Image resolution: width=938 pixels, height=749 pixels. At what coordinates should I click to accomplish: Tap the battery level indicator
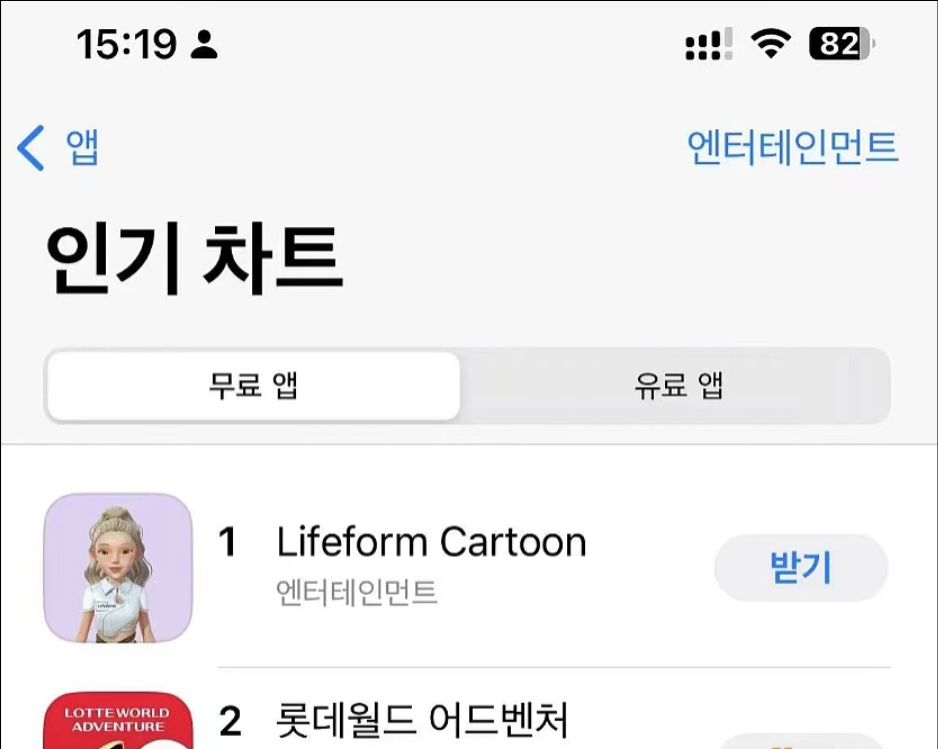click(x=842, y=44)
